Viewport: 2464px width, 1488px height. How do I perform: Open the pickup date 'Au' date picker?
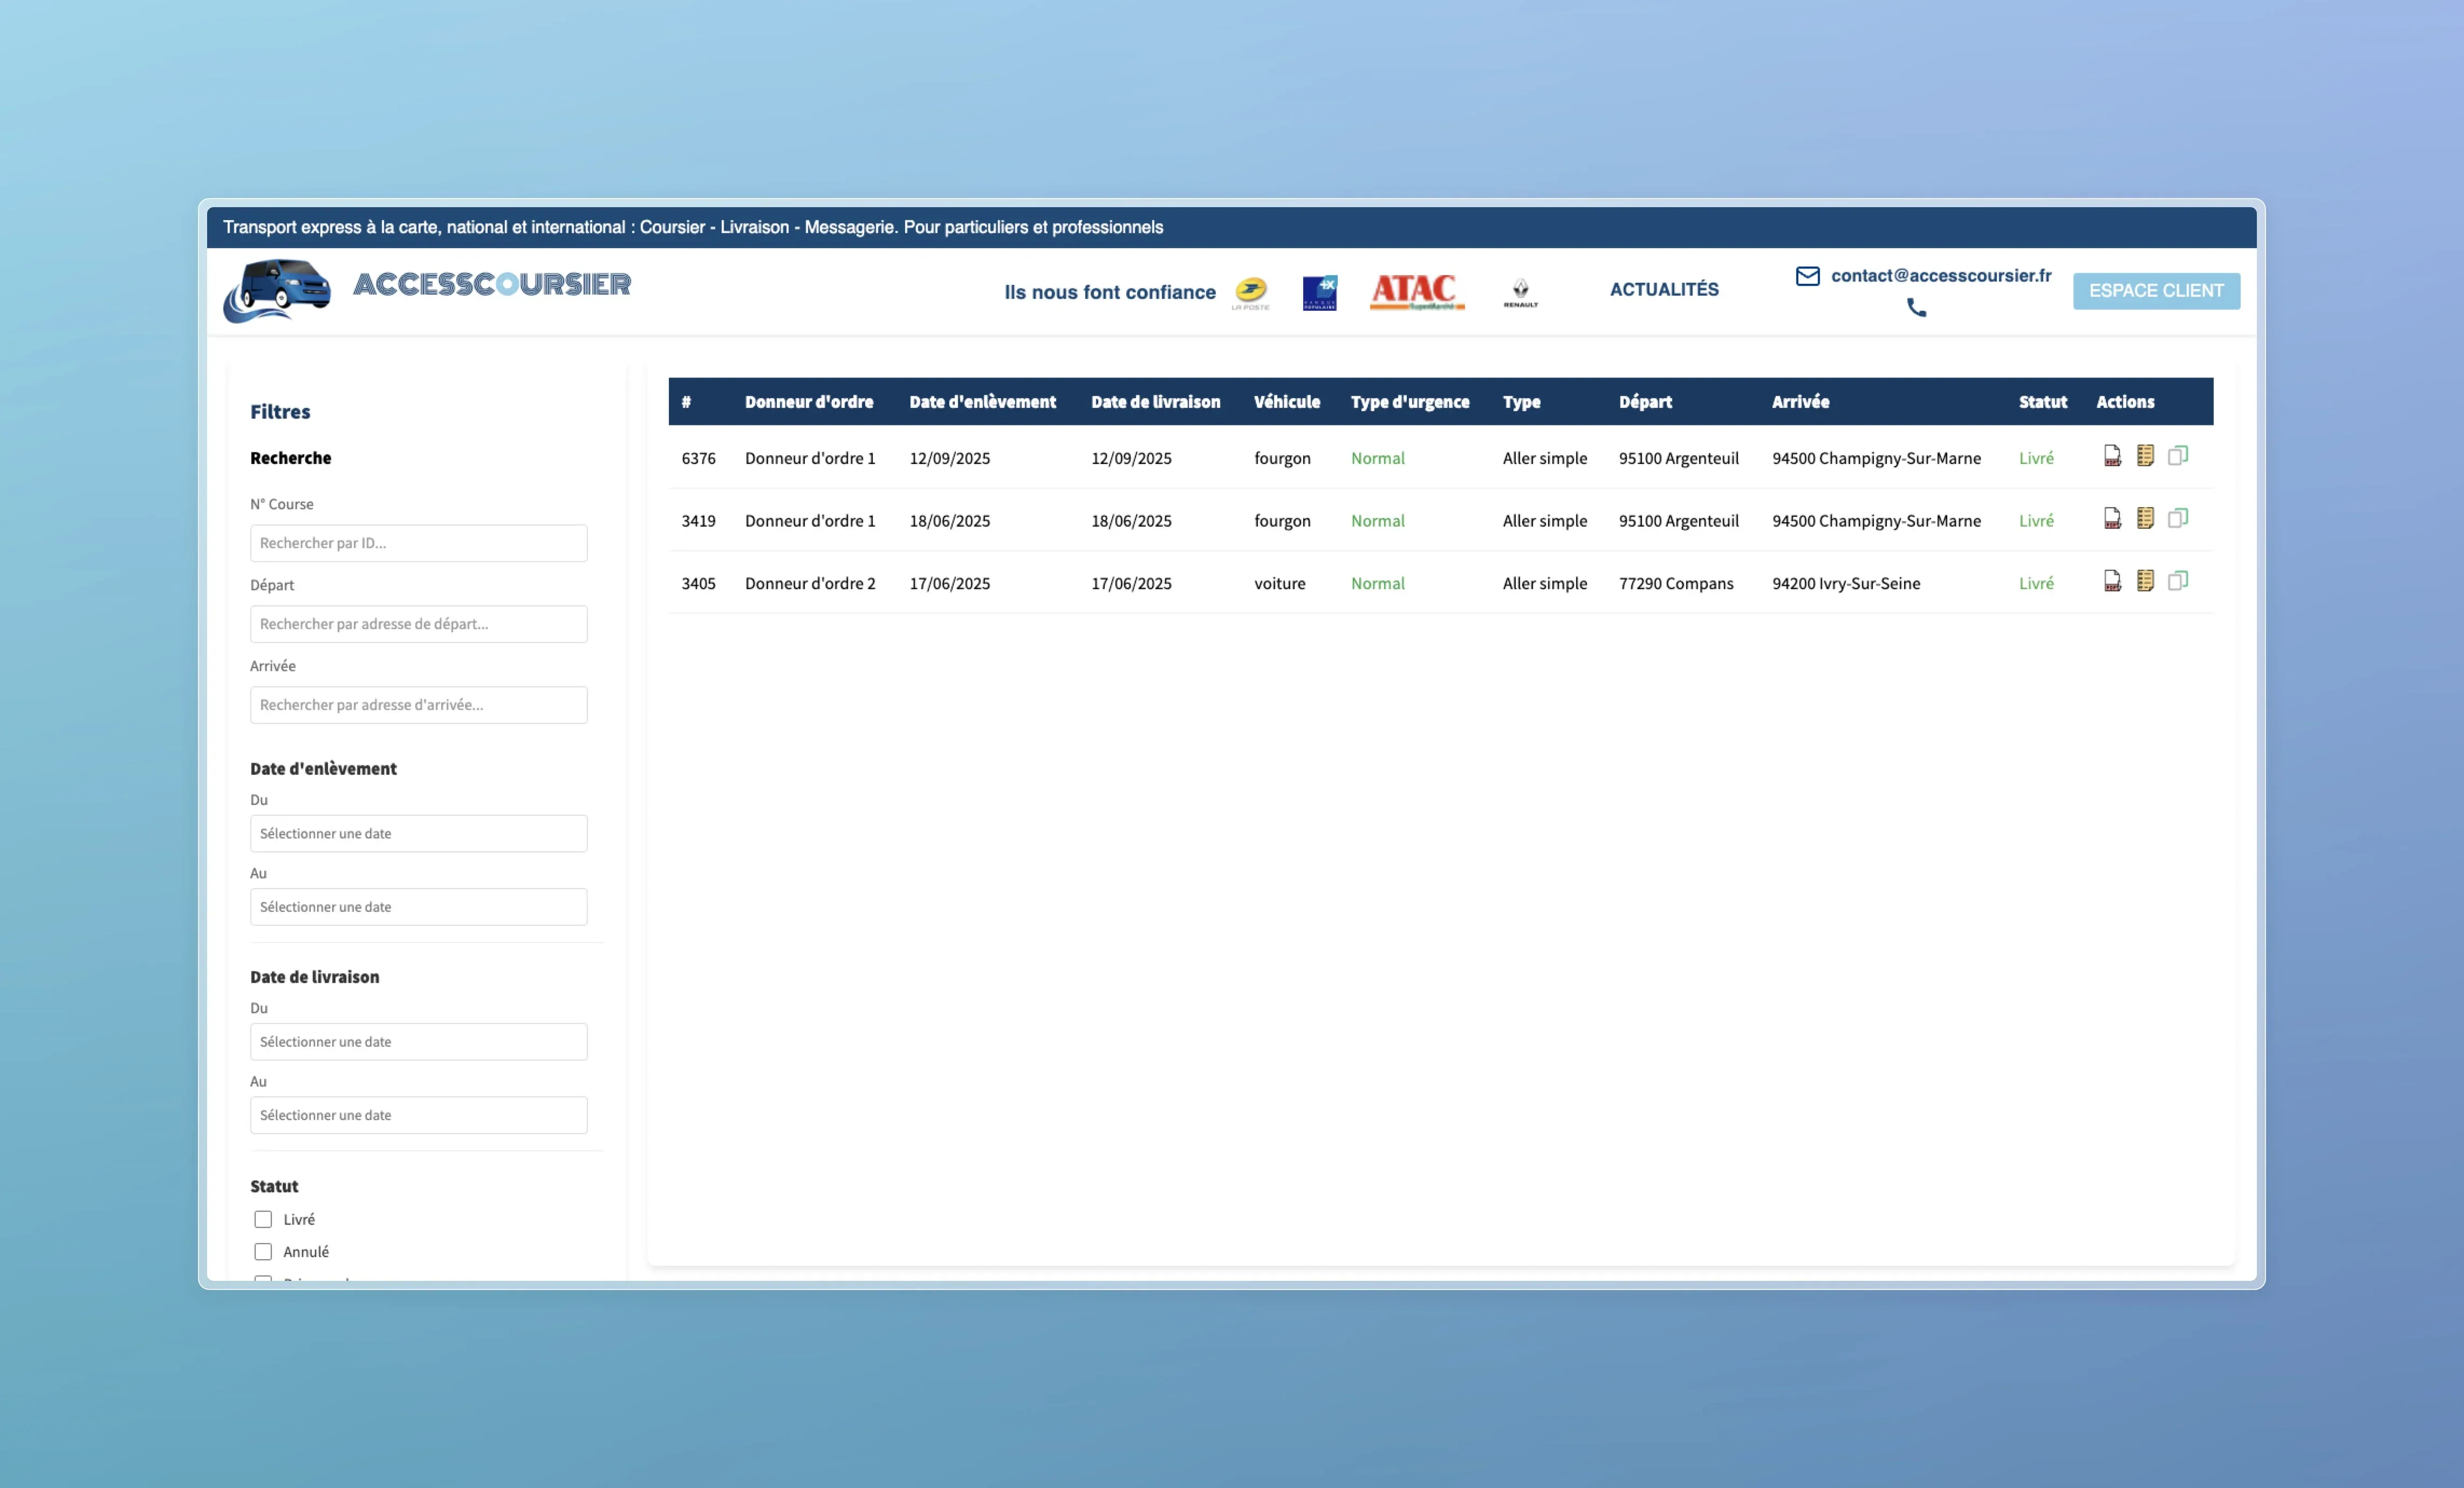tap(418, 906)
